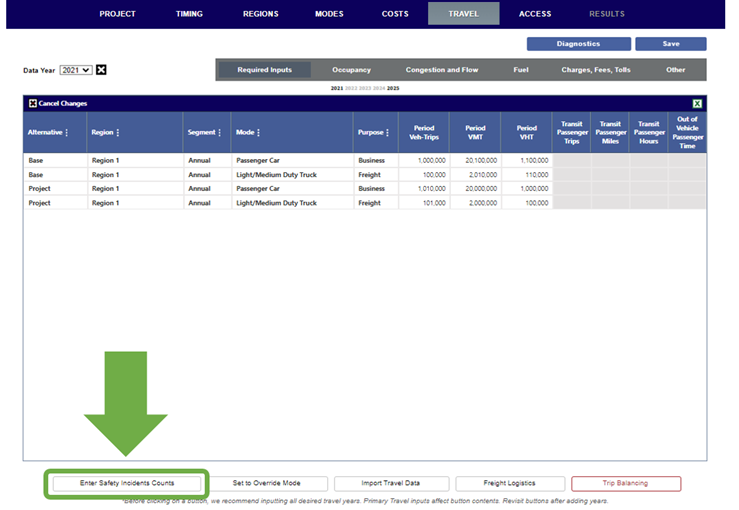This screenshot has width=739, height=510.
Task: Open the Data Year dropdown
Action: [x=75, y=70]
